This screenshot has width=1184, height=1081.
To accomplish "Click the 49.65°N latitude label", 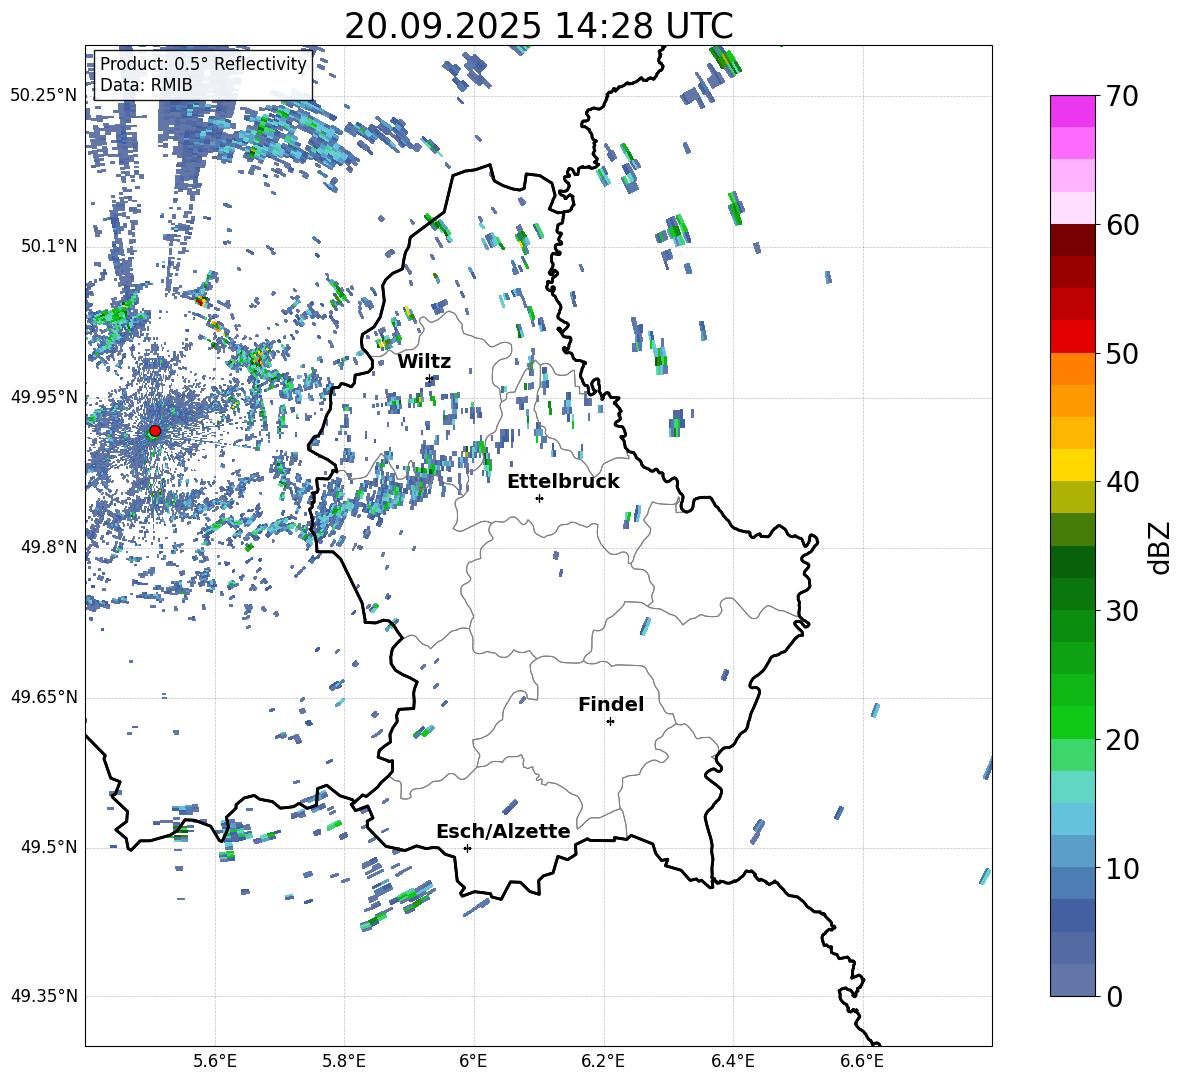I will pyautogui.click(x=45, y=696).
